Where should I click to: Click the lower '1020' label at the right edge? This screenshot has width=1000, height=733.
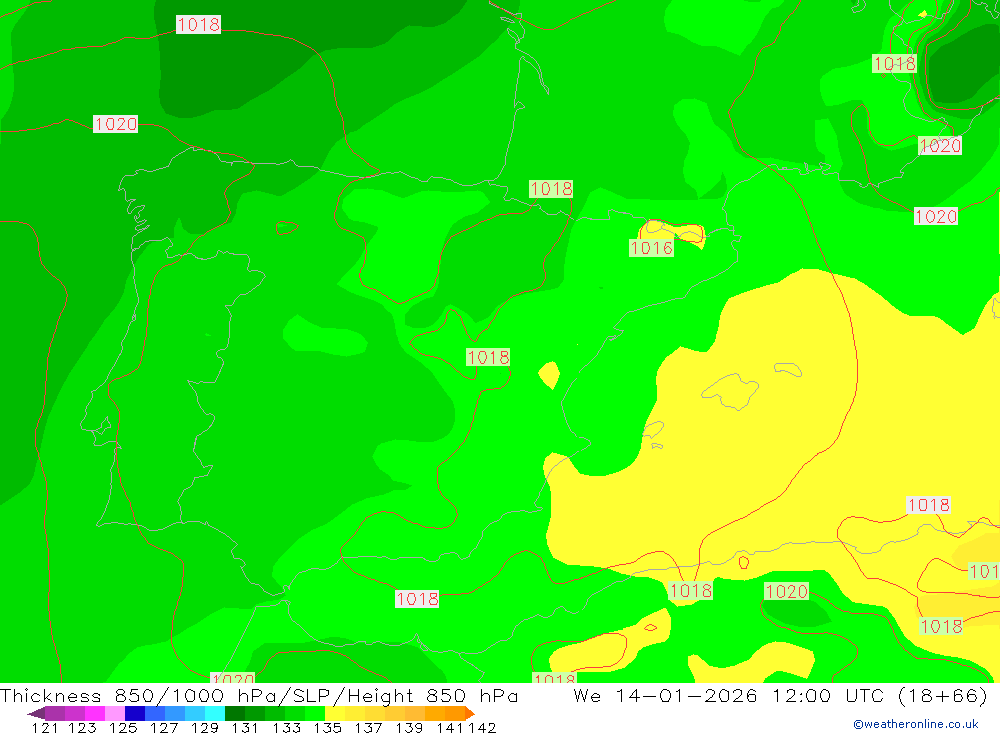click(936, 216)
